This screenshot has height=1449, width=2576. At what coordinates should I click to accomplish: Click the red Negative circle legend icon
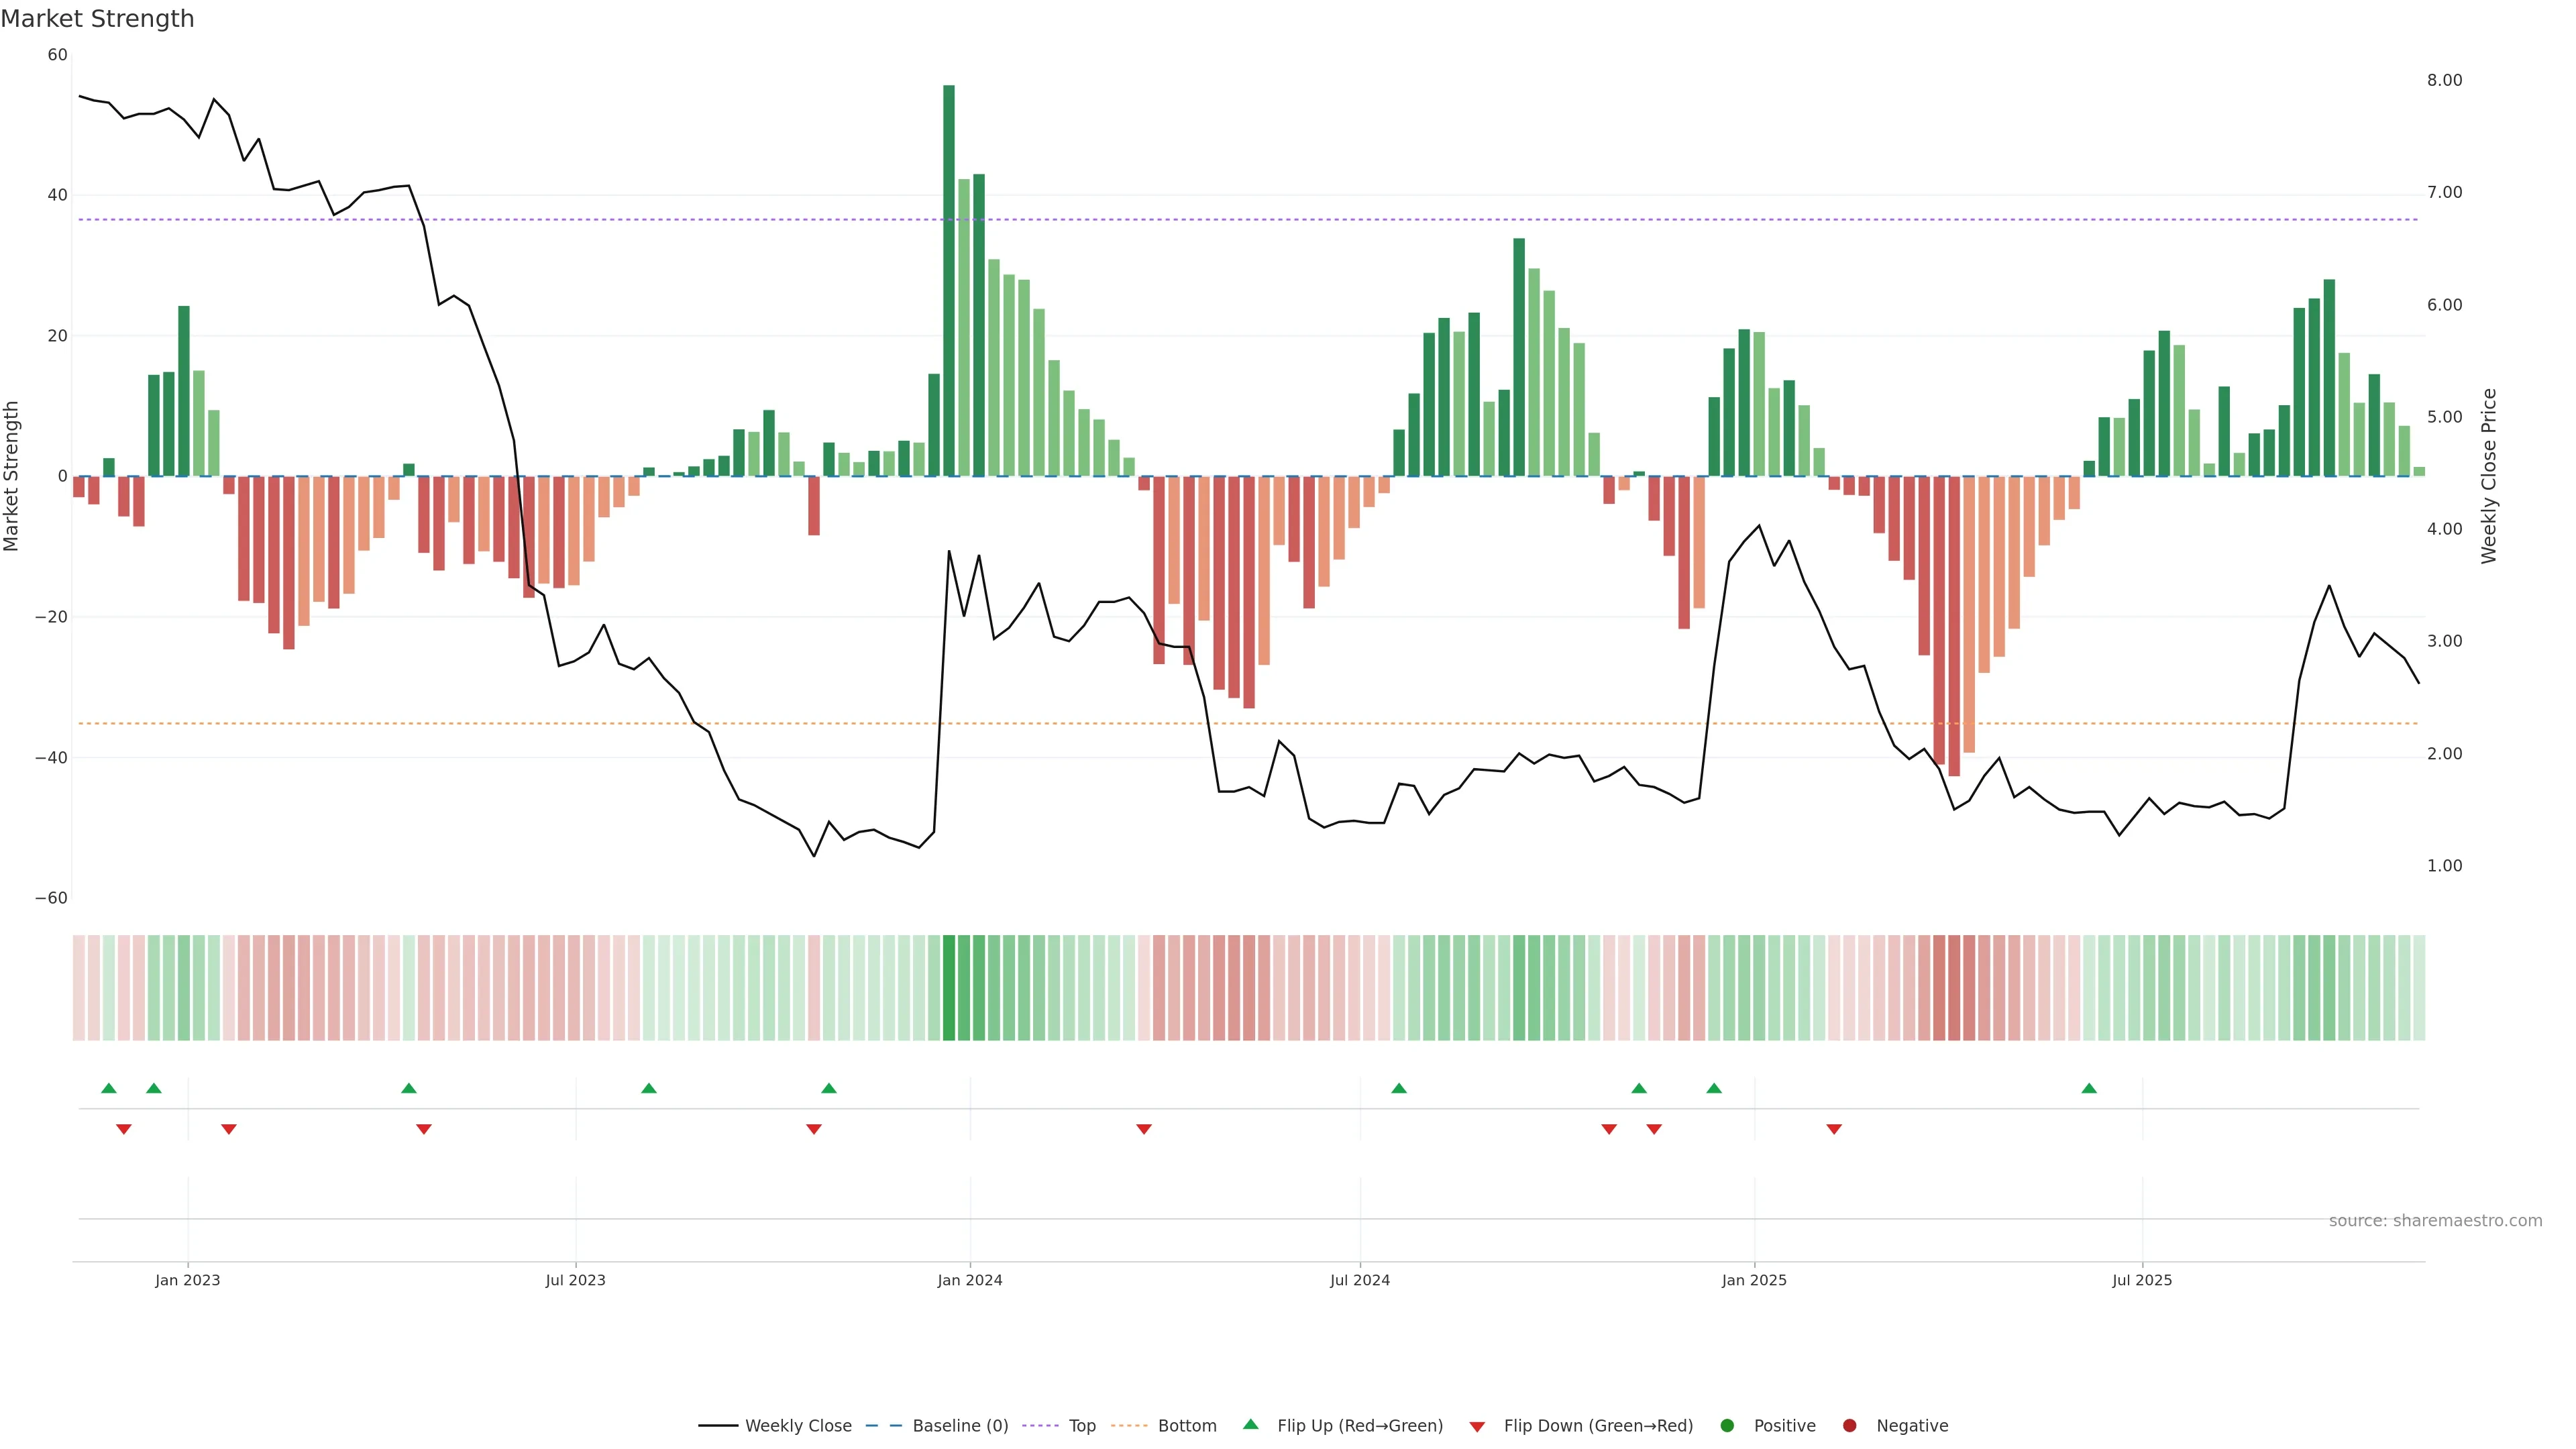[1849, 1426]
